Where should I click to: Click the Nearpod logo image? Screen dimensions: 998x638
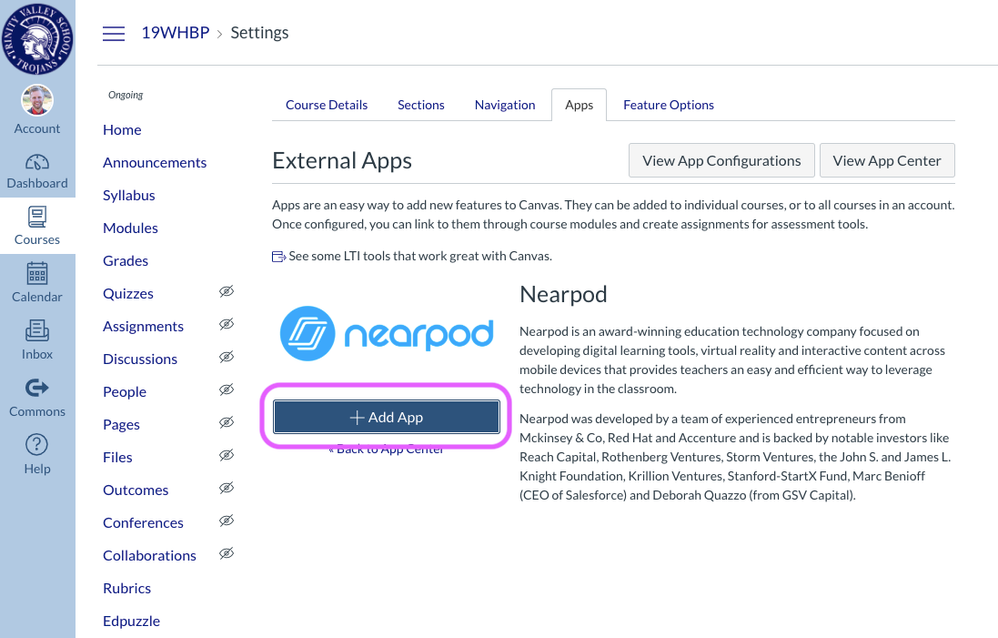(x=386, y=333)
